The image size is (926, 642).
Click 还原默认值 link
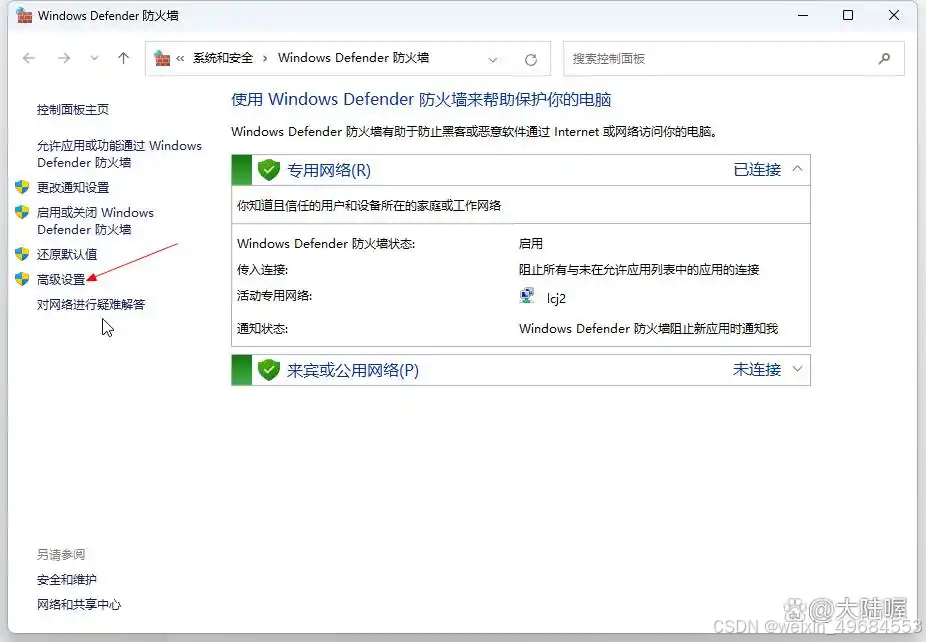tap(67, 254)
